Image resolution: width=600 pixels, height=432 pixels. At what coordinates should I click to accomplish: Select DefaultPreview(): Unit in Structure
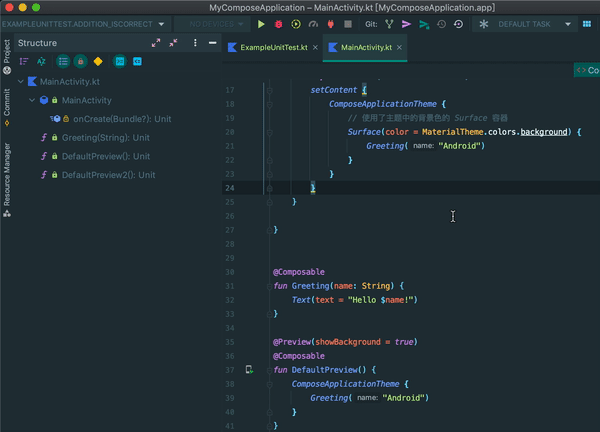coord(106,156)
